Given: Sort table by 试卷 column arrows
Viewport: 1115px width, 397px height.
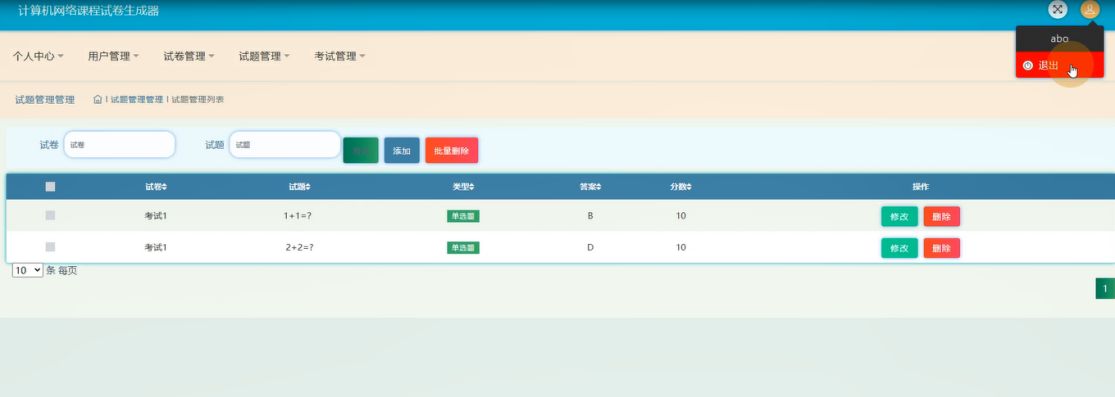Looking at the screenshot, I should [x=165, y=187].
